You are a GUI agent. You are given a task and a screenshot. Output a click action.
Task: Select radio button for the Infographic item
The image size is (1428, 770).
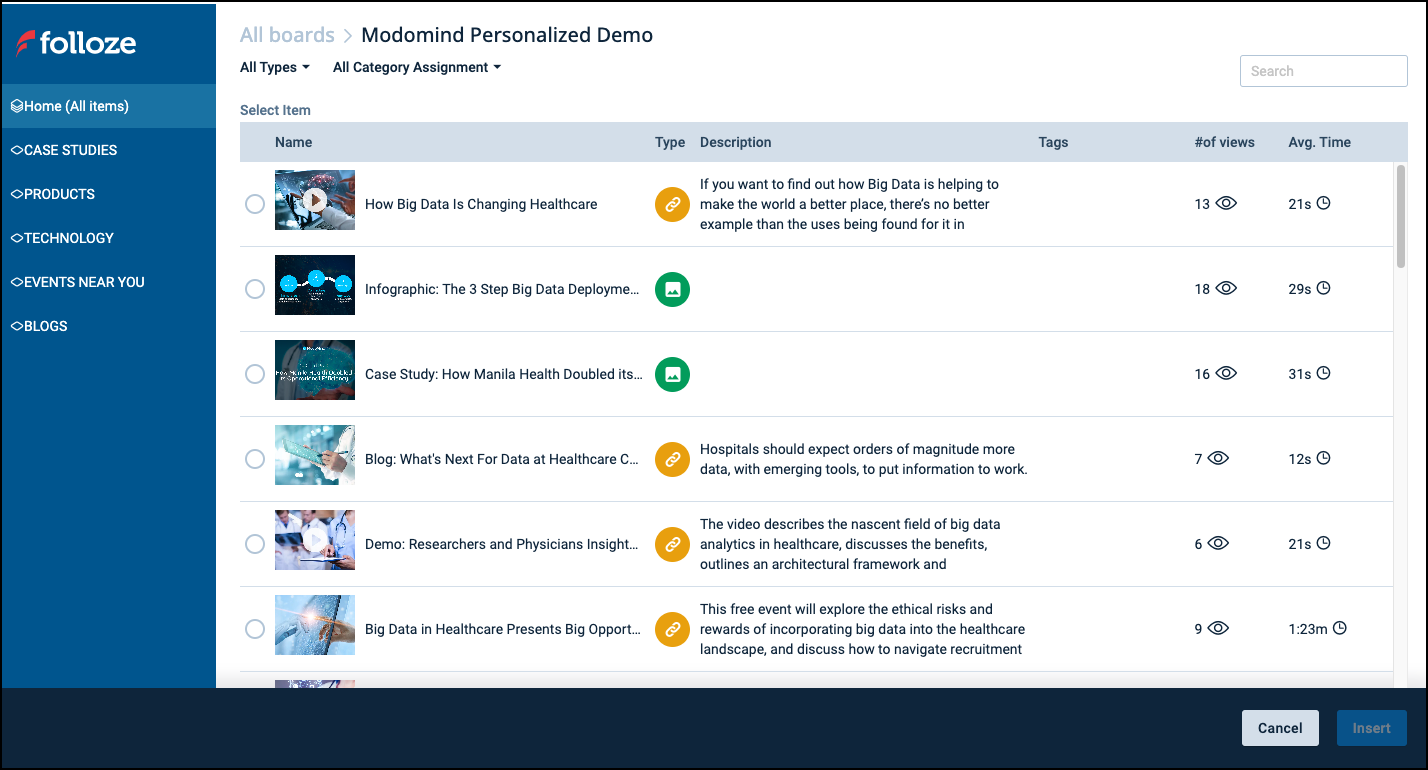[255, 289]
